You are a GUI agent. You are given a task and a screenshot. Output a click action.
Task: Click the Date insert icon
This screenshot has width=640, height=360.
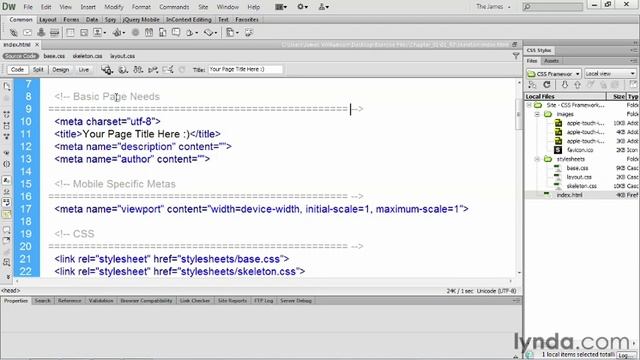click(149, 33)
